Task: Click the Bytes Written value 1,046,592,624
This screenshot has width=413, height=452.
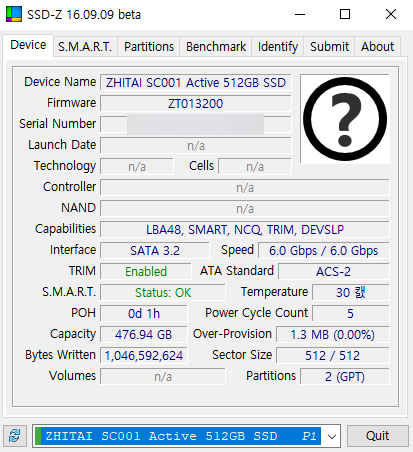Action: click(144, 356)
